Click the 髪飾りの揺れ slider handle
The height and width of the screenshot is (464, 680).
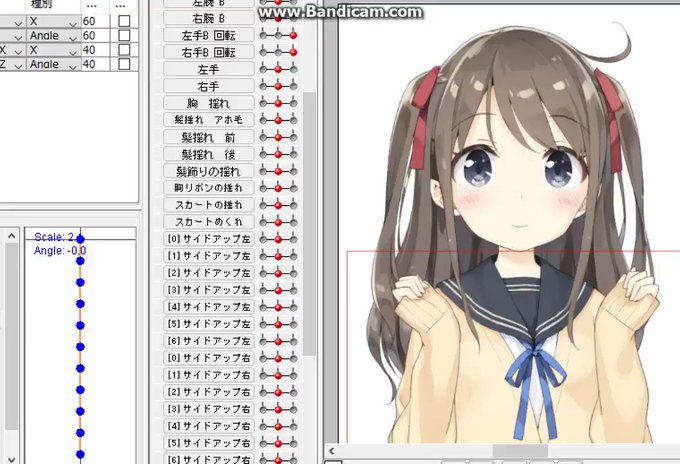[x=278, y=171]
